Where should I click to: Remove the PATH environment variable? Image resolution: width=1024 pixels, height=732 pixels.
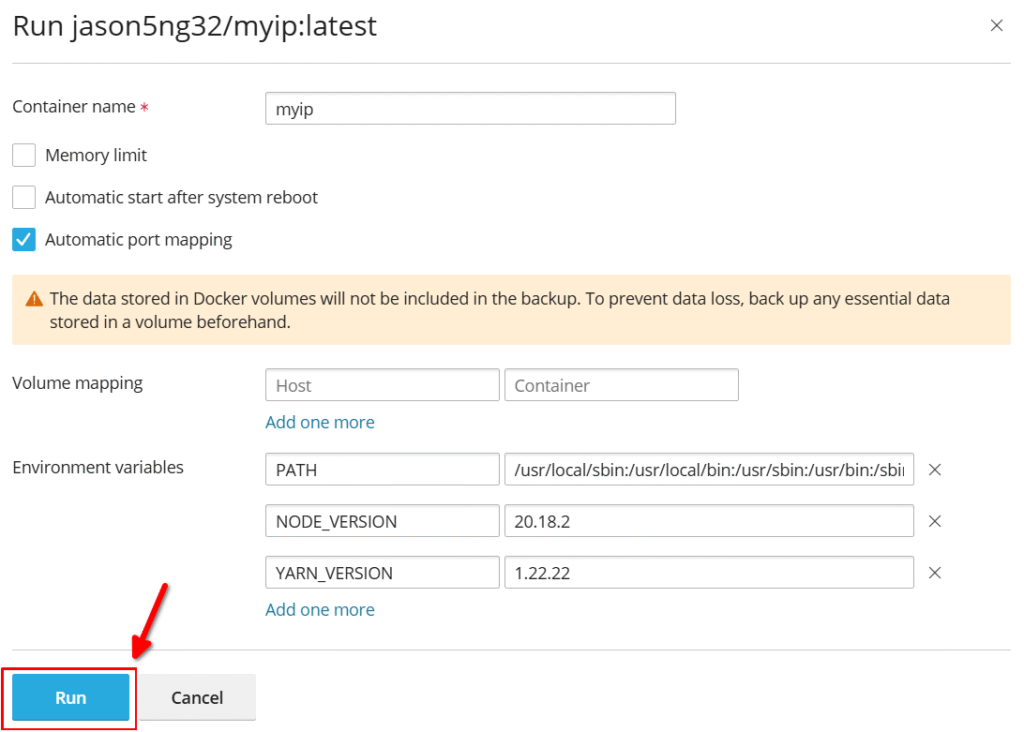(x=935, y=469)
